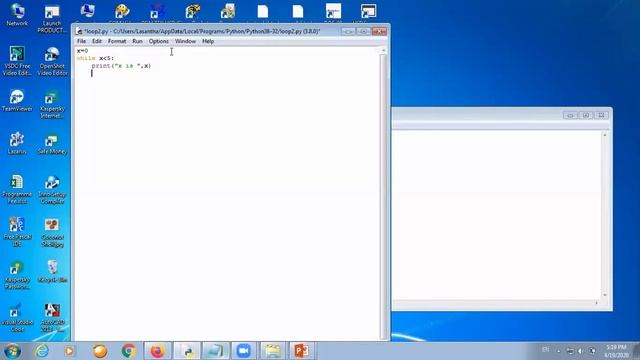Click the right window's horizontal scrollbar
Screen dimensions: 640x360
(x=497, y=303)
